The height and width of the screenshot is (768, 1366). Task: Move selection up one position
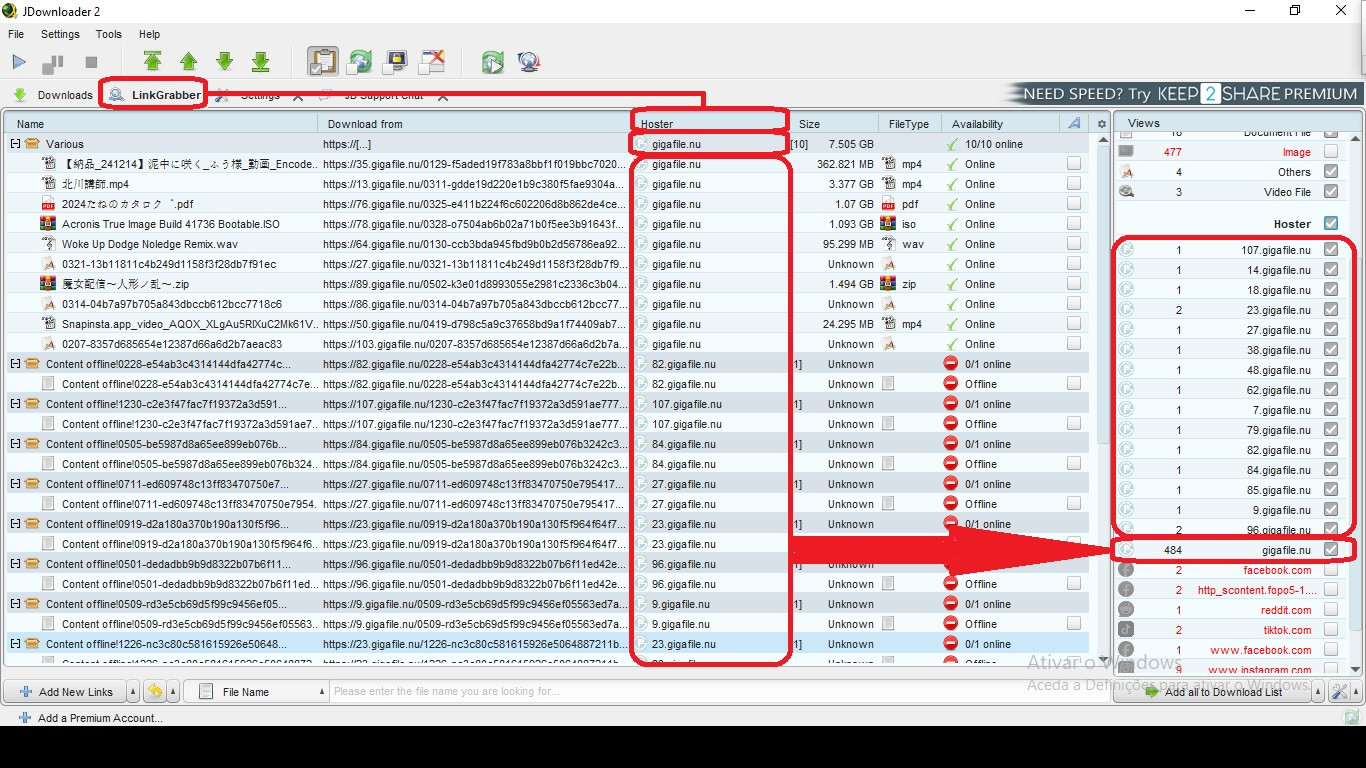[188, 62]
